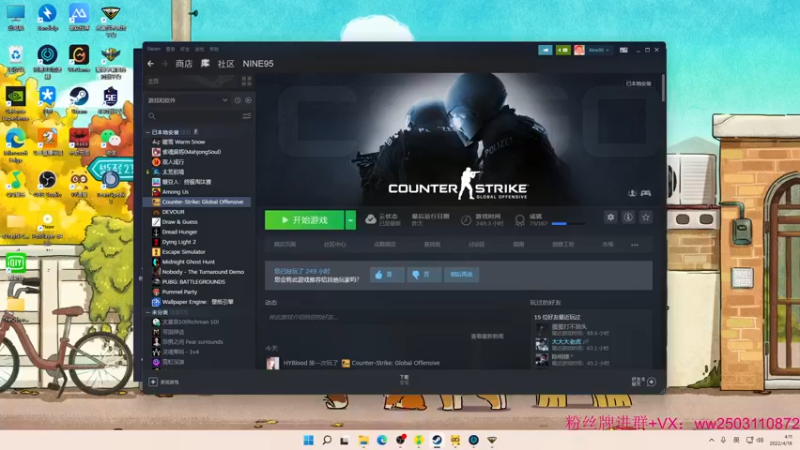Click the cloud status icon
This screenshot has width=800, height=450.
(371, 220)
